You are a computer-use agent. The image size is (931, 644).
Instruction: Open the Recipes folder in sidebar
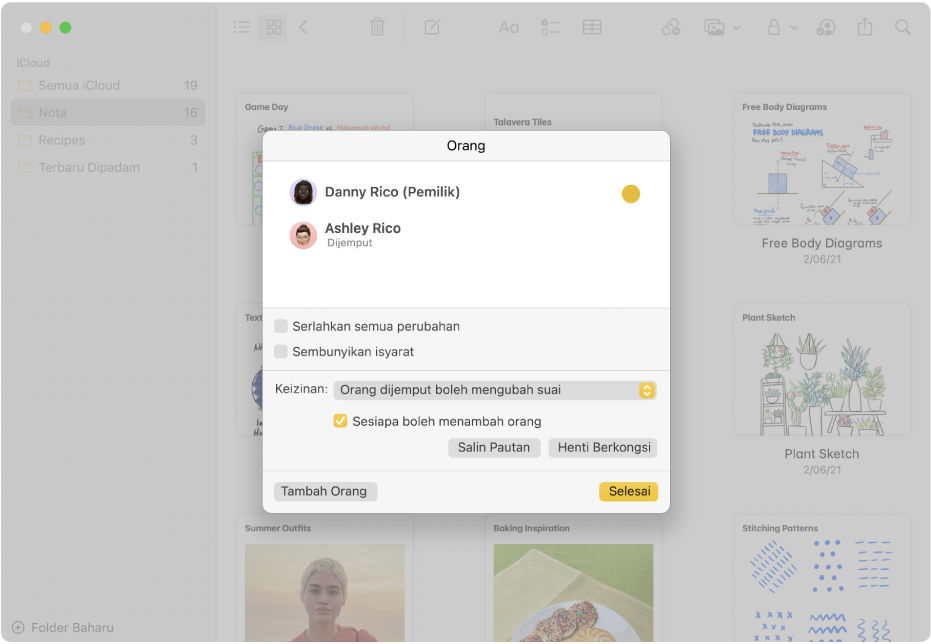[x=108, y=140]
